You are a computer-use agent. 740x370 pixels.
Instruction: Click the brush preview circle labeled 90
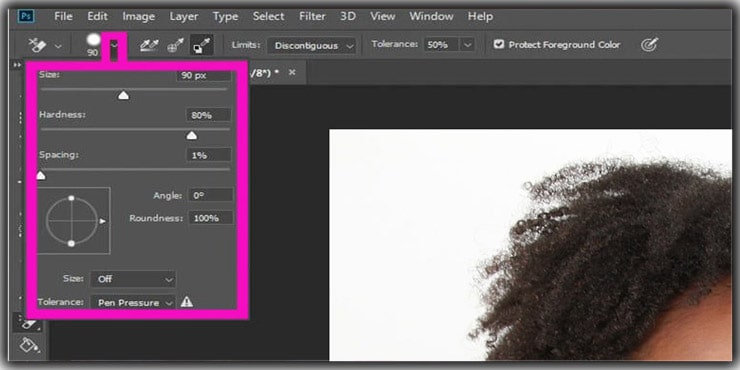[93, 41]
